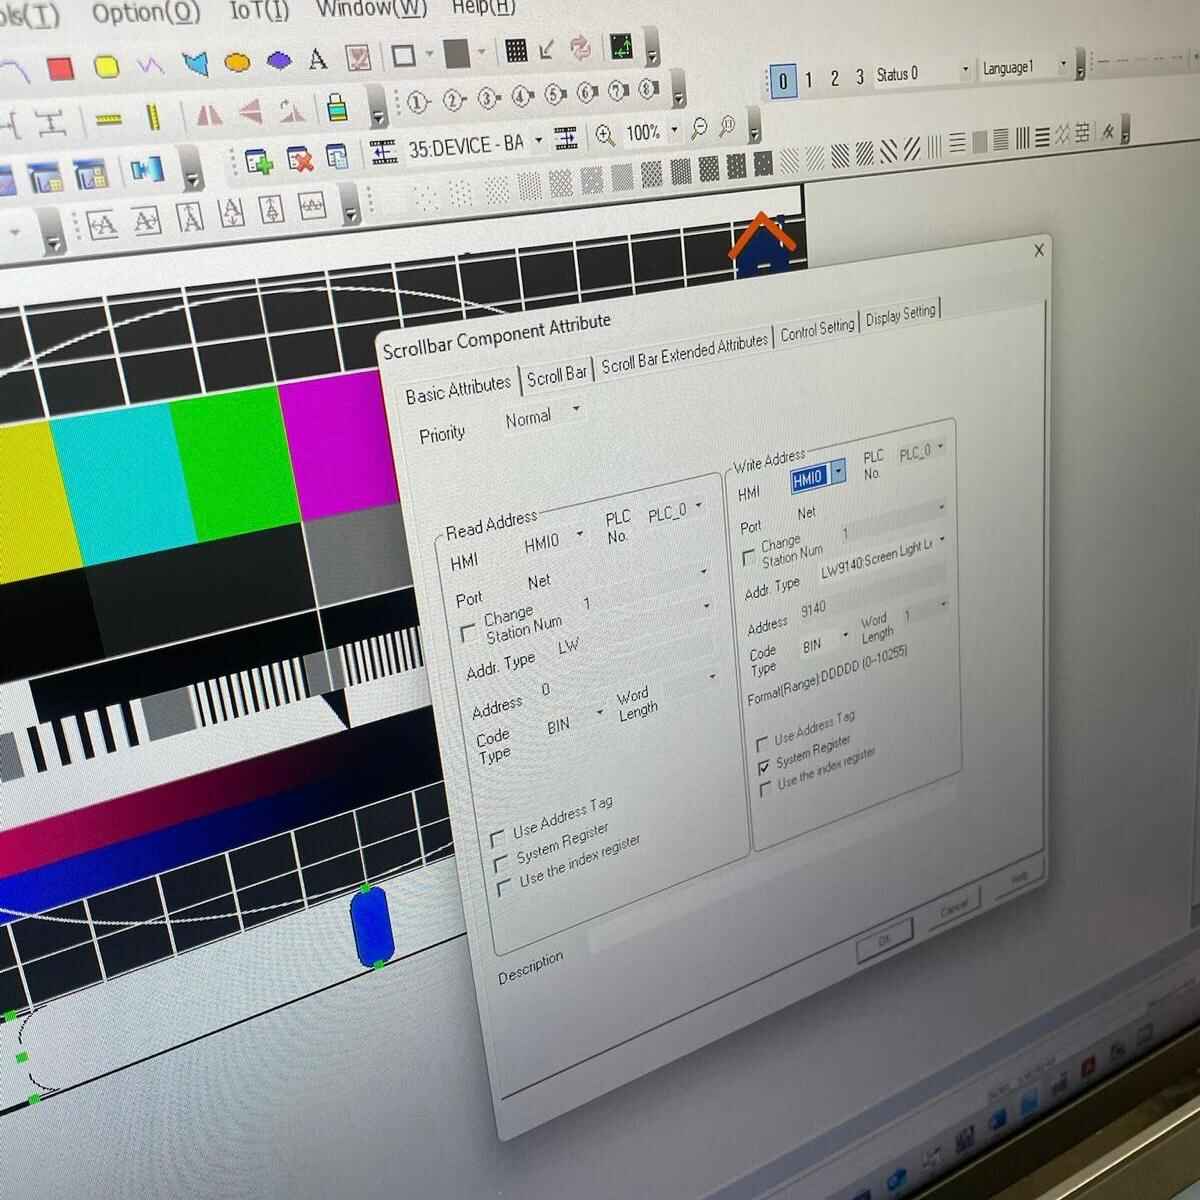This screenshot has height=1200, width=1200.
Task: Switch to the Scroll Bar Extended Attributes tab
Action: point(684,353)
